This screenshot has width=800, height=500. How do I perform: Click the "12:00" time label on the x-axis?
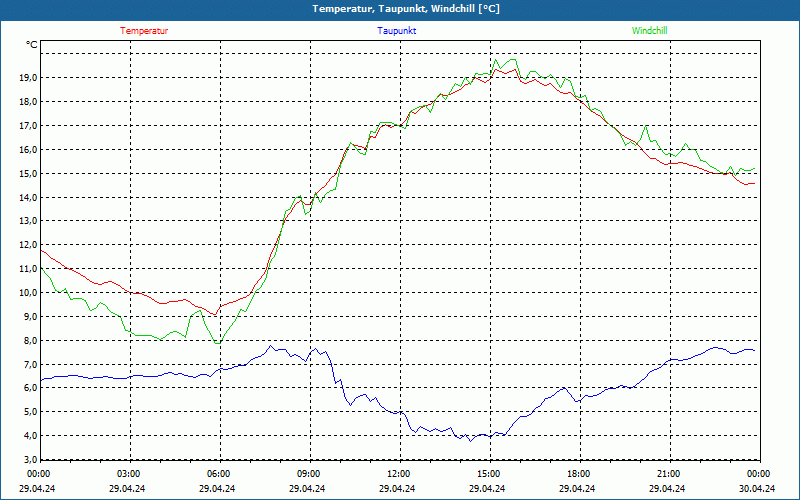coord(398,474)
